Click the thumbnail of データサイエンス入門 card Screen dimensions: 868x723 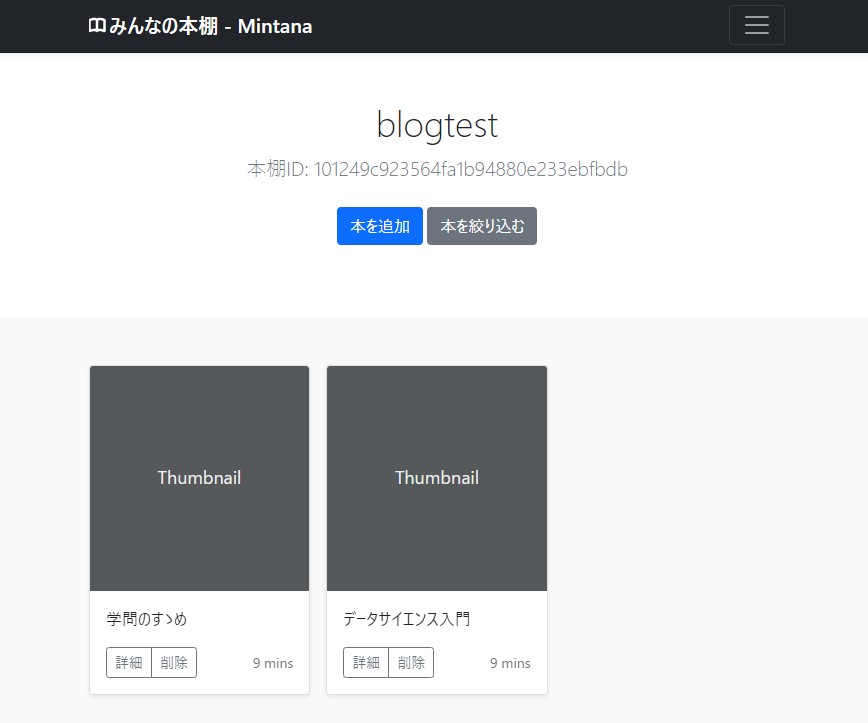[437, 478]
